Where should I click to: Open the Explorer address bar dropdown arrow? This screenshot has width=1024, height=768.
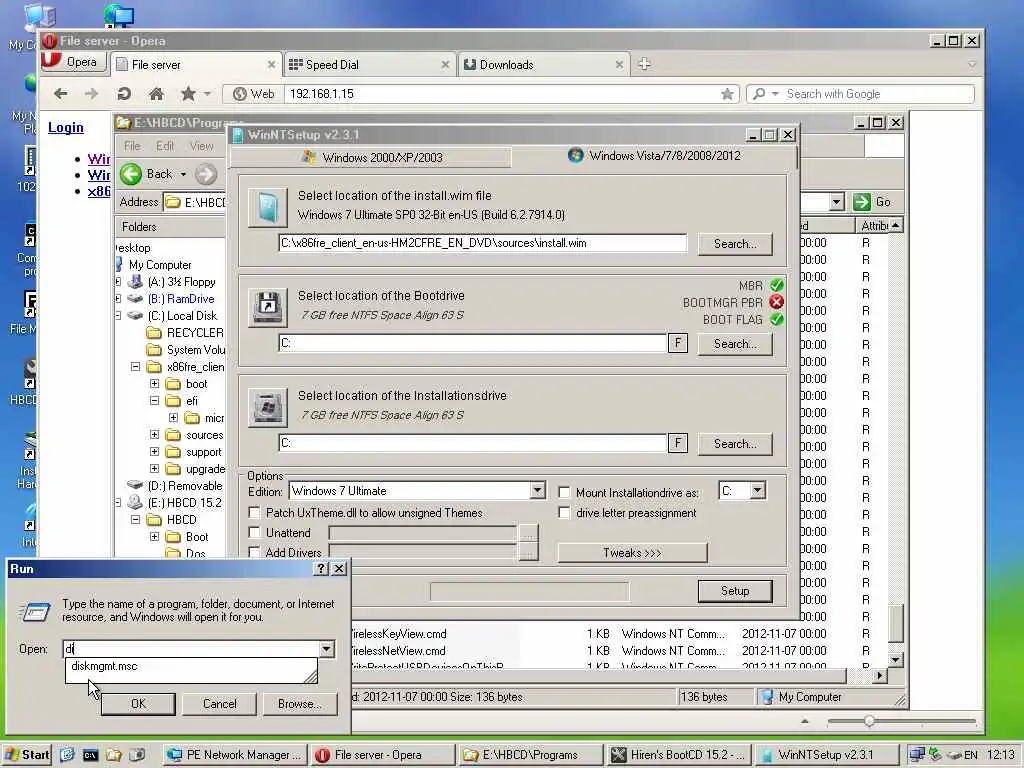tap(837, 202)
